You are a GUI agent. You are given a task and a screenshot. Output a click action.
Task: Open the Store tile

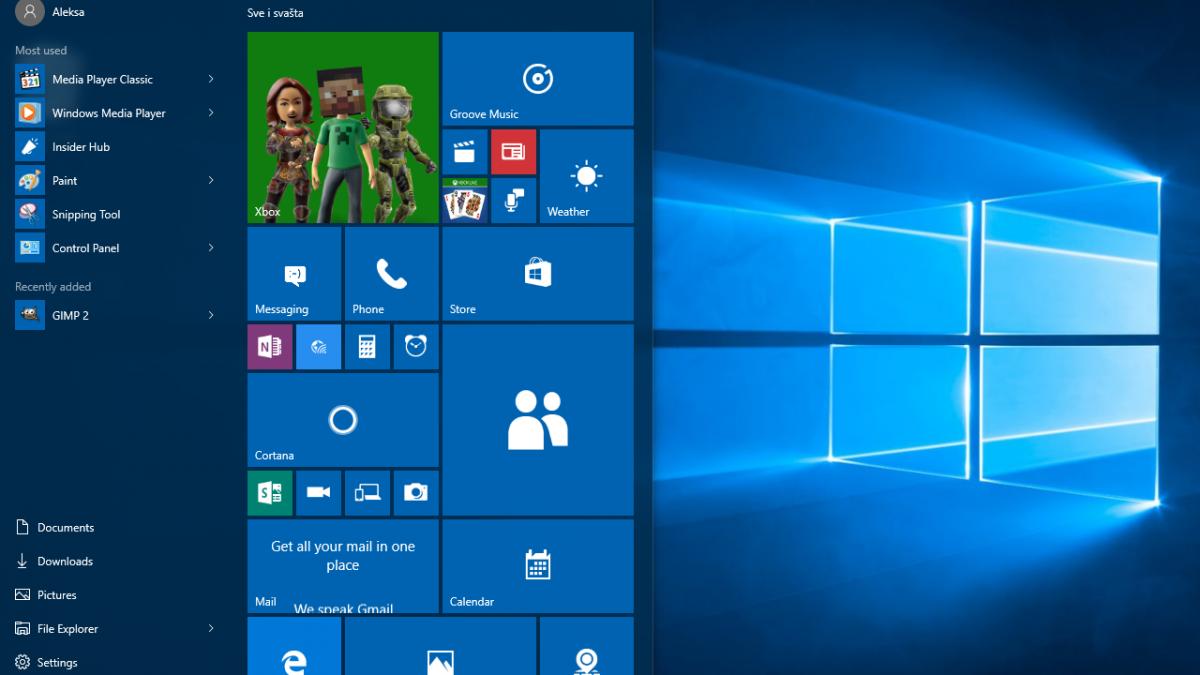coord(537,273)
